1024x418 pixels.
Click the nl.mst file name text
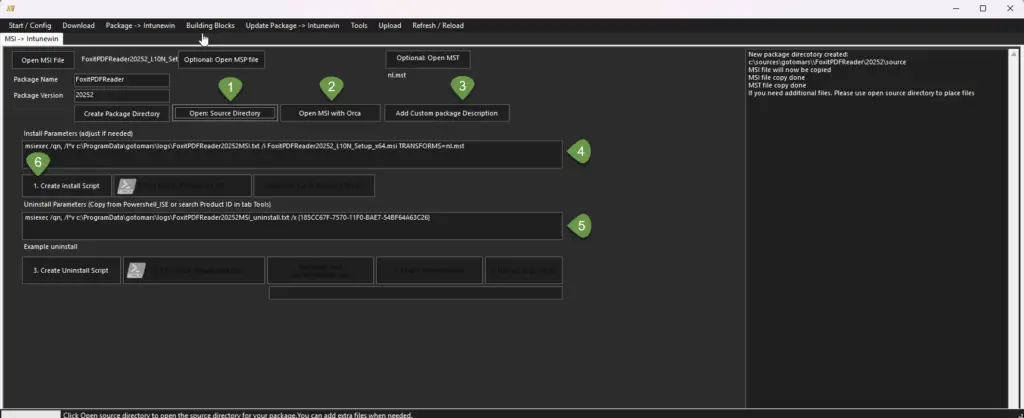pos(397,75)
